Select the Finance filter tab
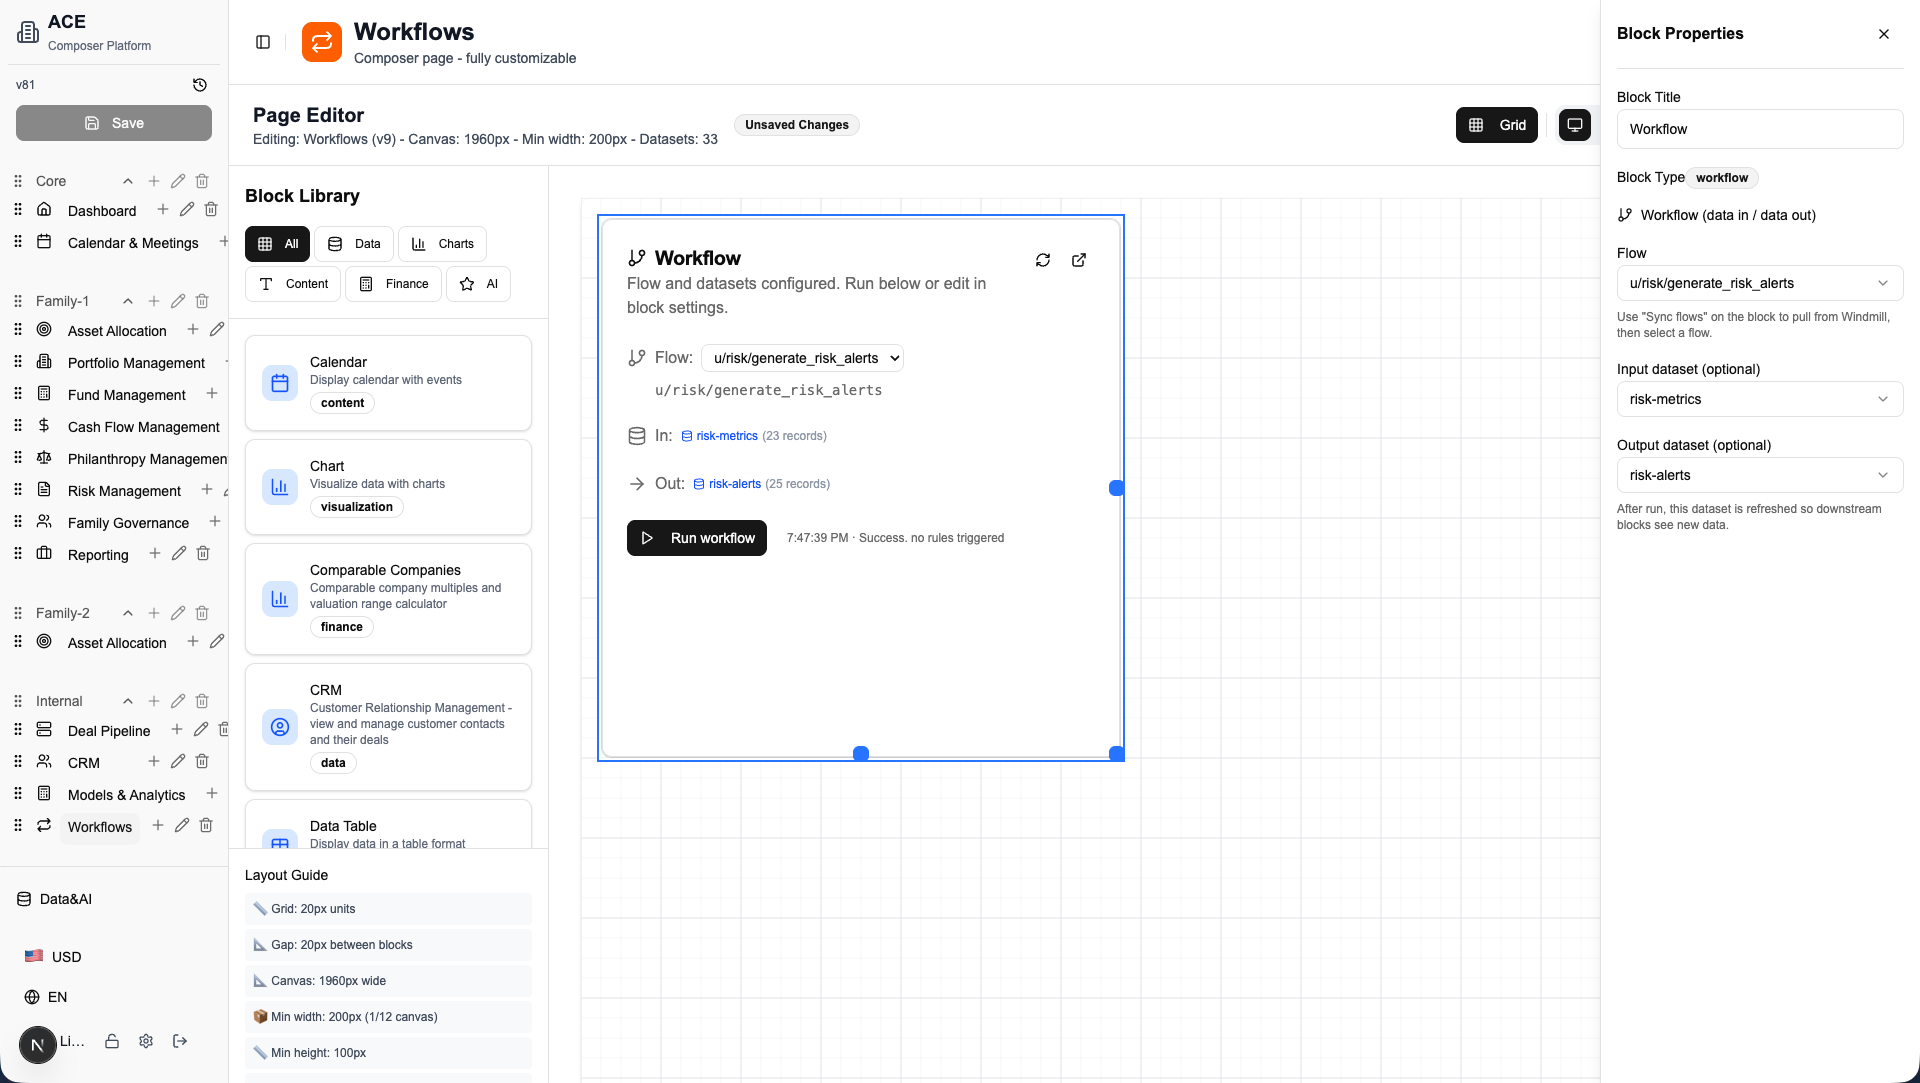The width and height of the screenshot is (1920, 1083). click(x=393, y=284)
